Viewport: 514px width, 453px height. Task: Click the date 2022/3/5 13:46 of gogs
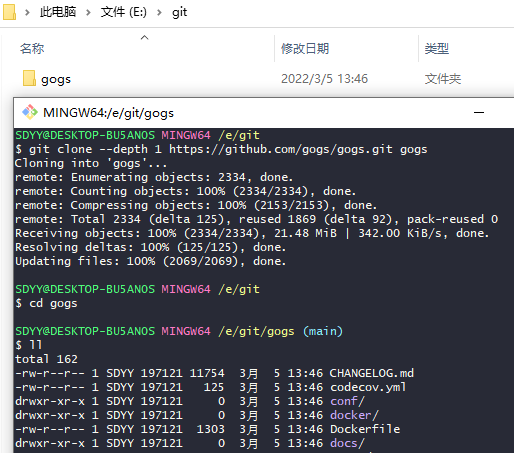point(324,79)
